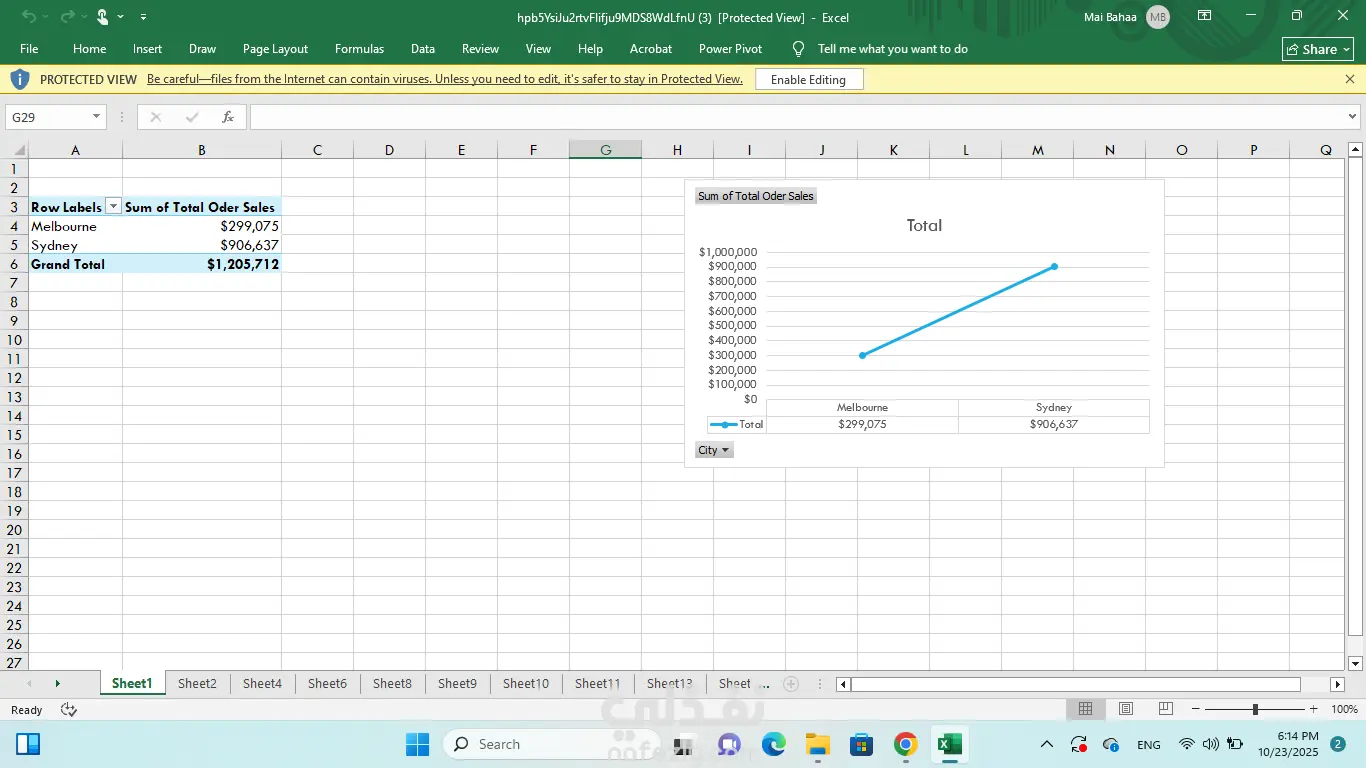Switch to Page Break Preview view
The width and height of the screenshot is (1366, 768).
coord(1165,709)
